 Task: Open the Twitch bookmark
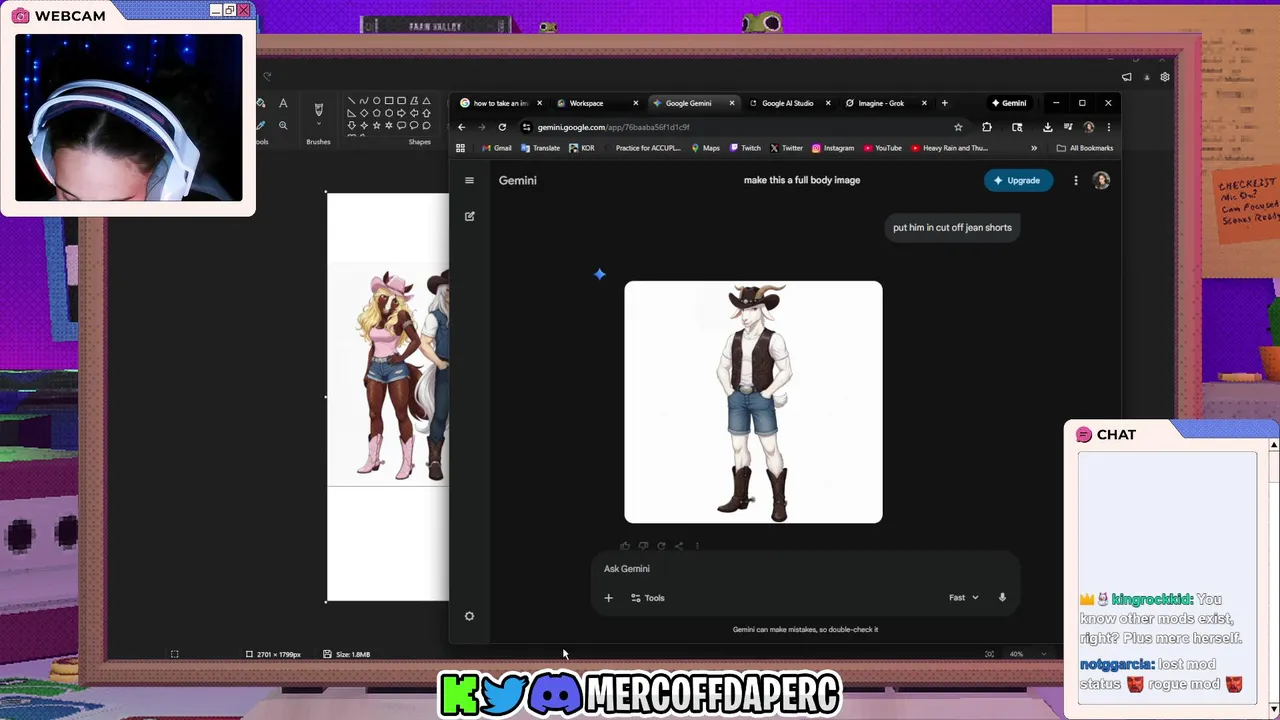coord(745,148)
